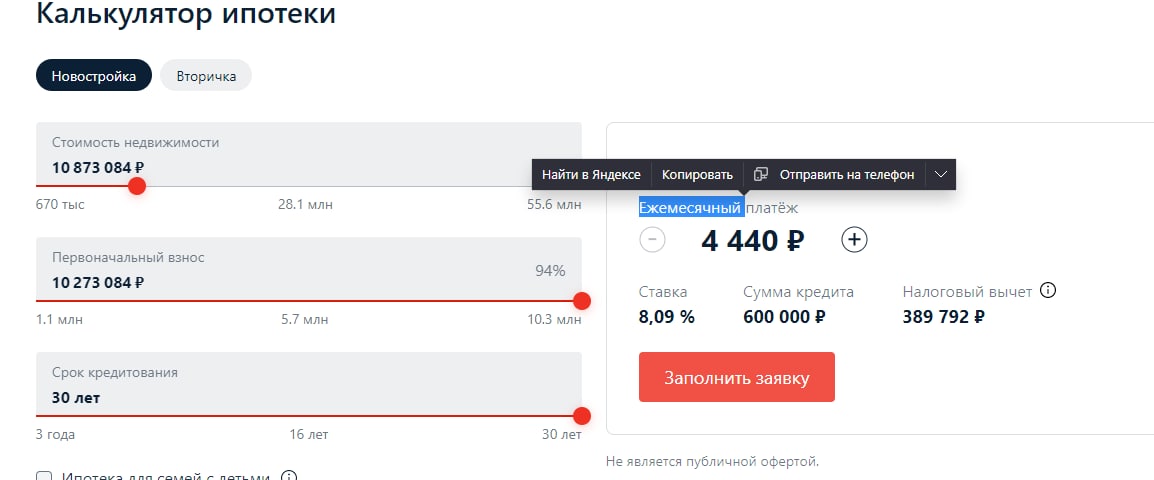Screen dimensions: 1154x480
Task: Click the 4 440 ₽ payment amount
Action: [x=753, y=241]
